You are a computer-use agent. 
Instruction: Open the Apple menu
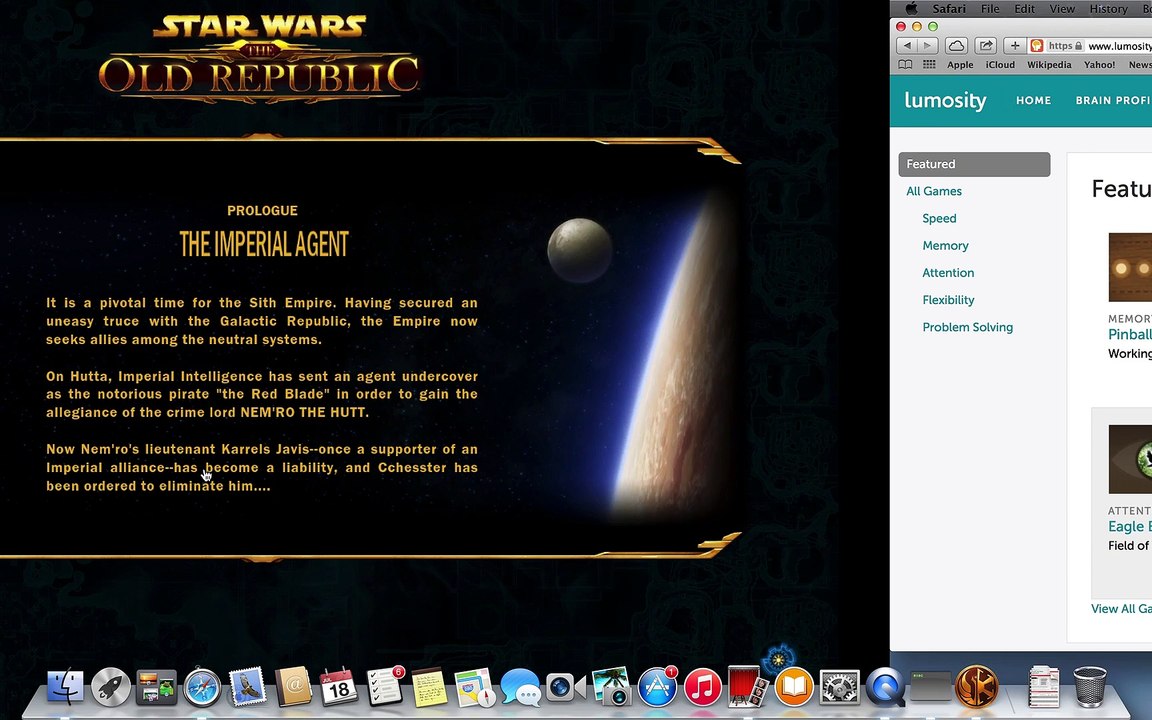click(x=911, y=9)
